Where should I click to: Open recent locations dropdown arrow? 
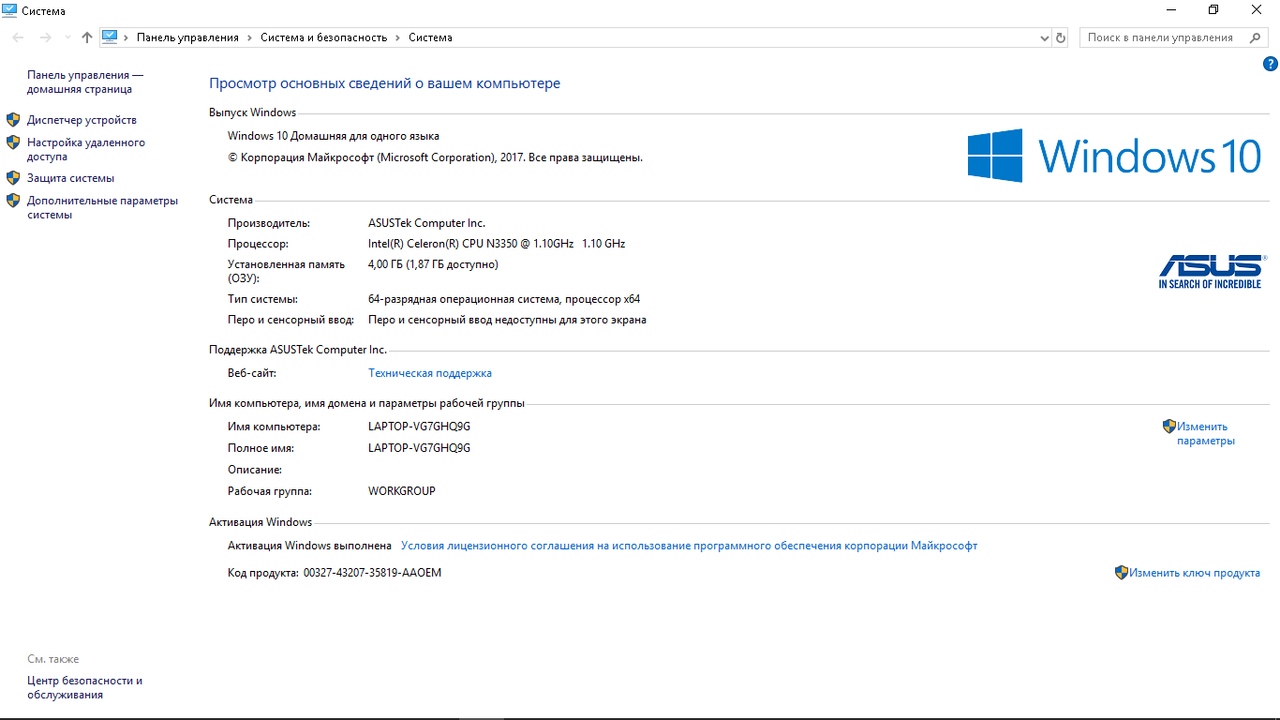pos(67,38)
